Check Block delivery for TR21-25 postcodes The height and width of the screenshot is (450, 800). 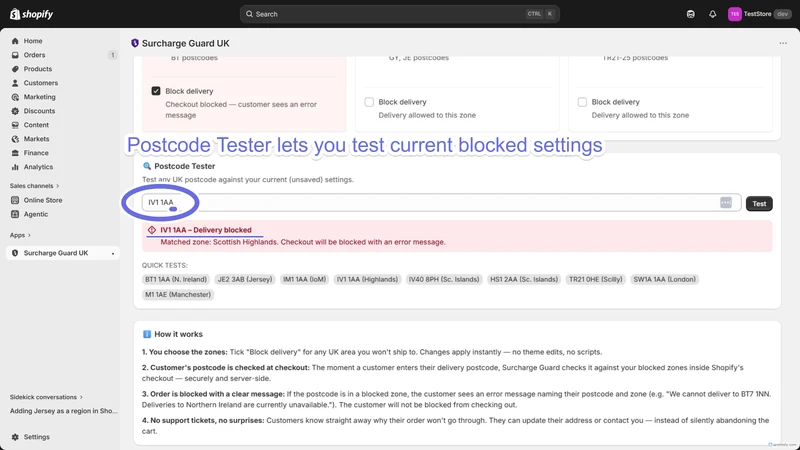(582, 102)
